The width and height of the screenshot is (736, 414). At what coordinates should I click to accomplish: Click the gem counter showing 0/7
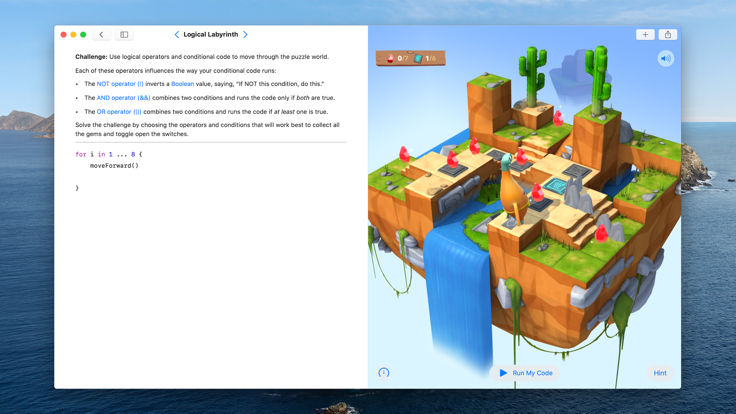click(x=397, y=59)
